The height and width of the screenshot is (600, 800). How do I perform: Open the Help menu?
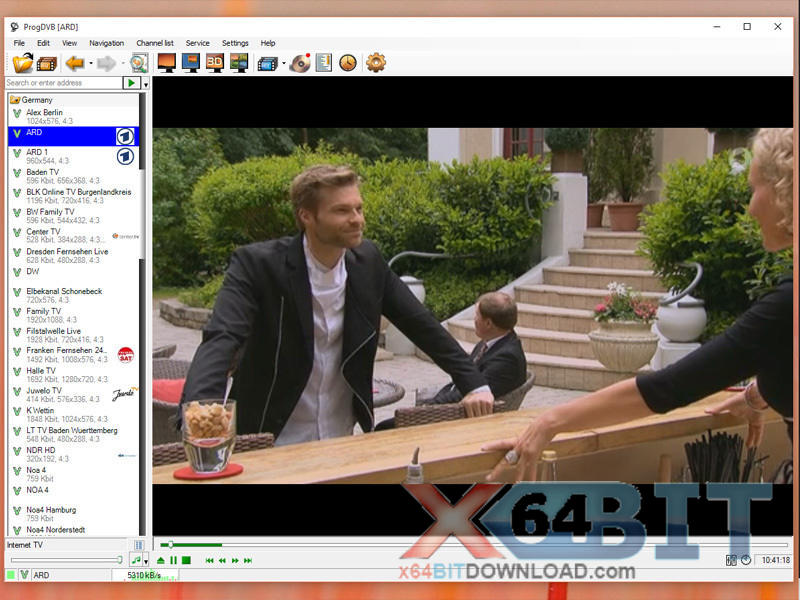pos(268,43)
